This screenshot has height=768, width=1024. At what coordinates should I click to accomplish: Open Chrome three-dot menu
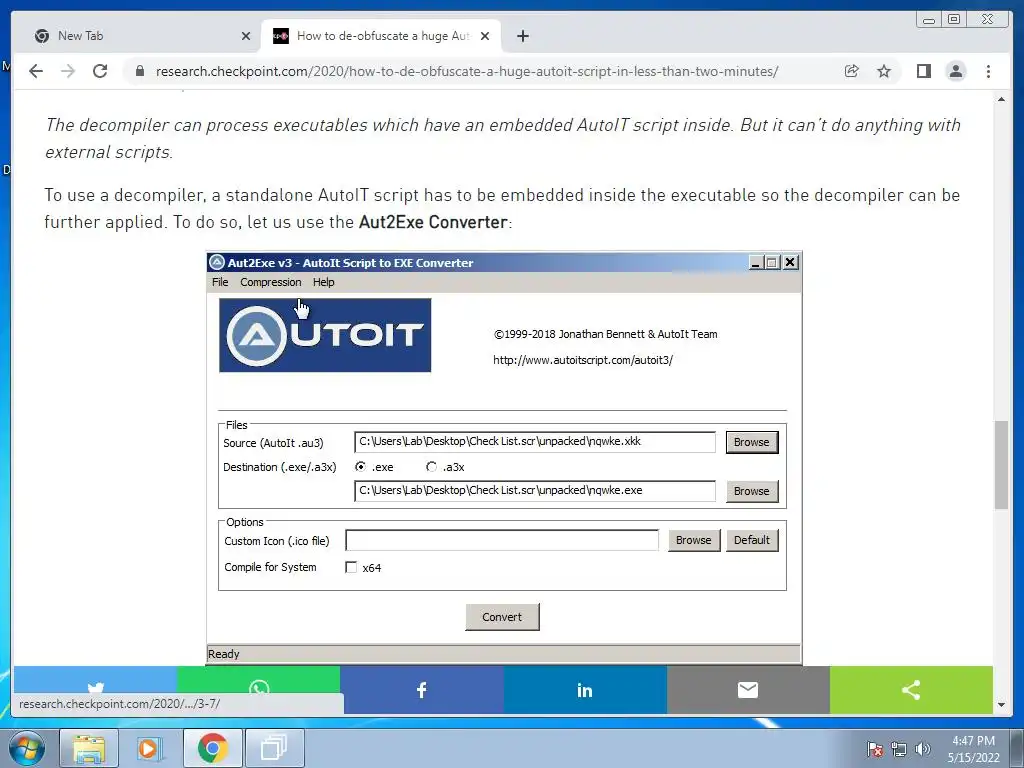click(x=989, y=71)
